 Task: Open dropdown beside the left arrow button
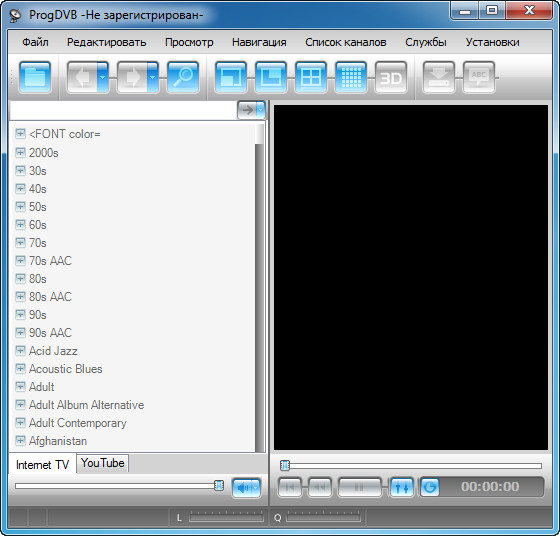[103, 77]
